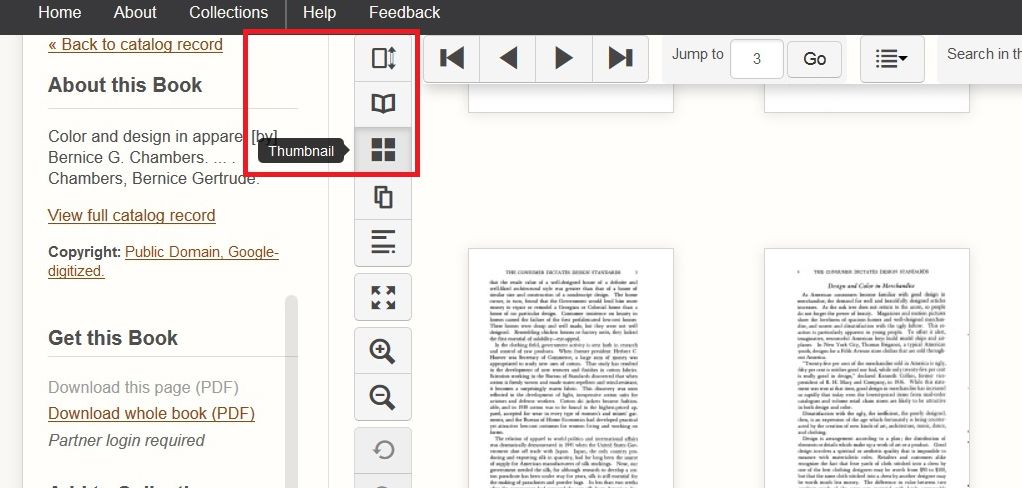1022x488 pixels.
Task: Go to last page
Action: (x=620, y=59)
